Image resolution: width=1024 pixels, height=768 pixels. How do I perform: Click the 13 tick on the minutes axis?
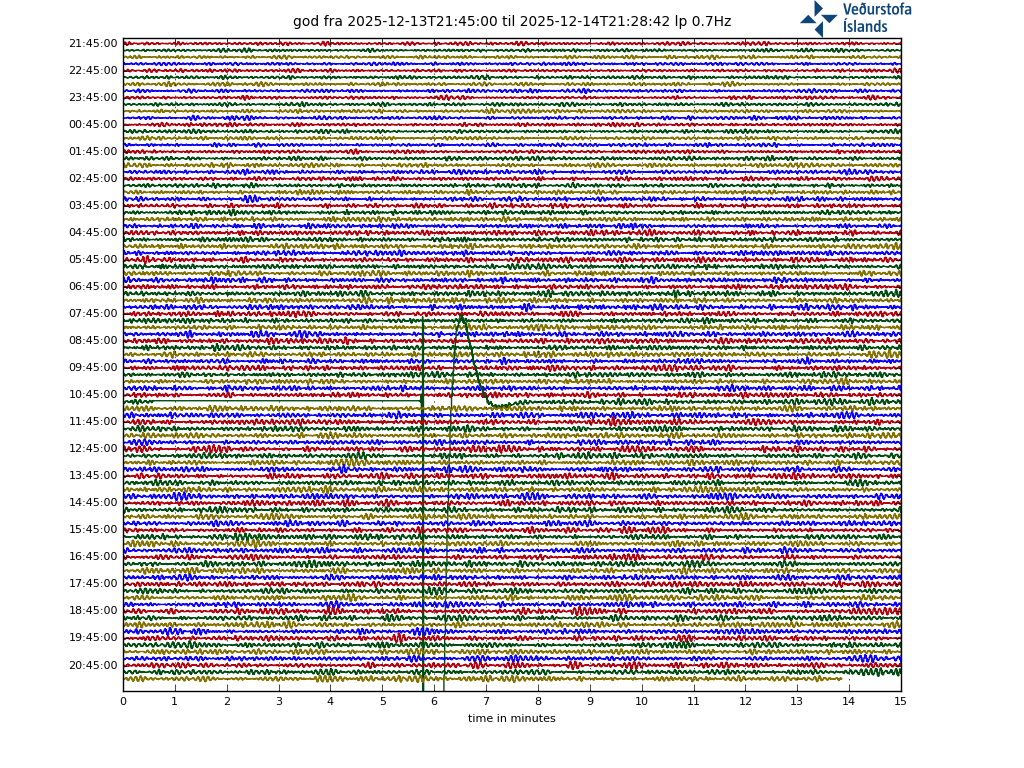(797, 702)
